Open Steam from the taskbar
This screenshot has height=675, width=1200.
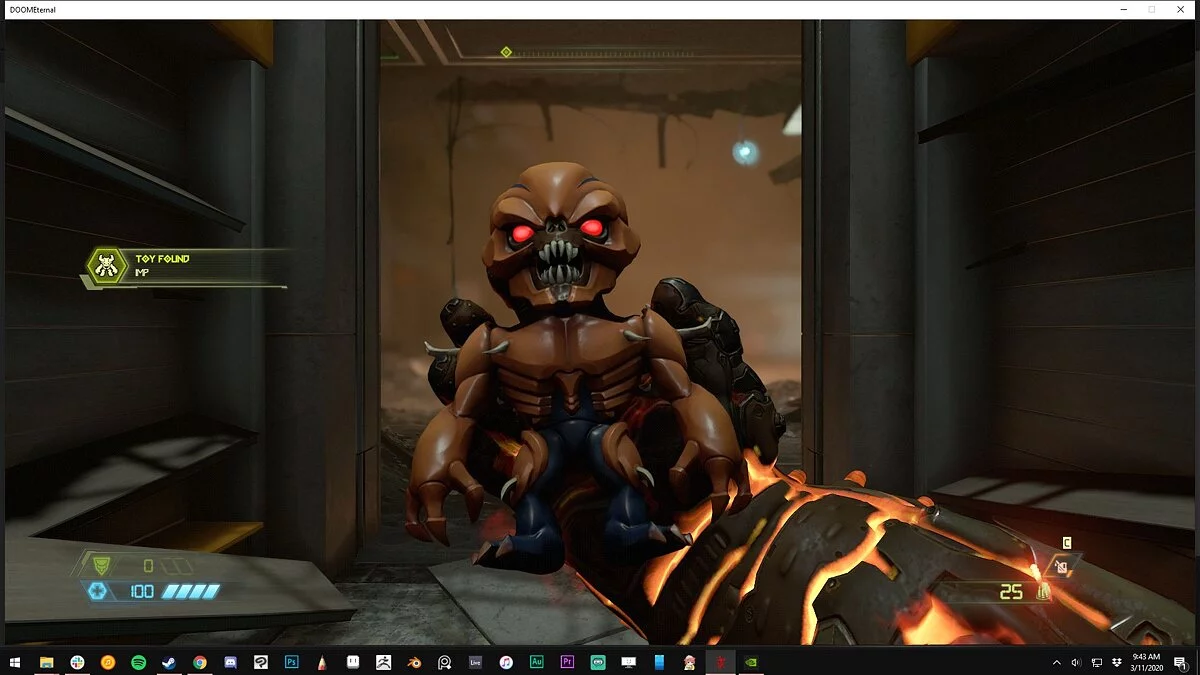click(x=169, y=662)
